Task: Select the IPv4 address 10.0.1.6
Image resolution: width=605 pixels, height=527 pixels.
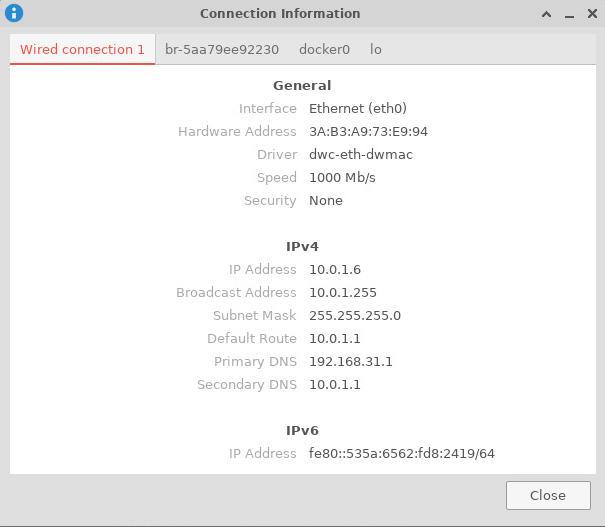Action: (x=335, y=270)
